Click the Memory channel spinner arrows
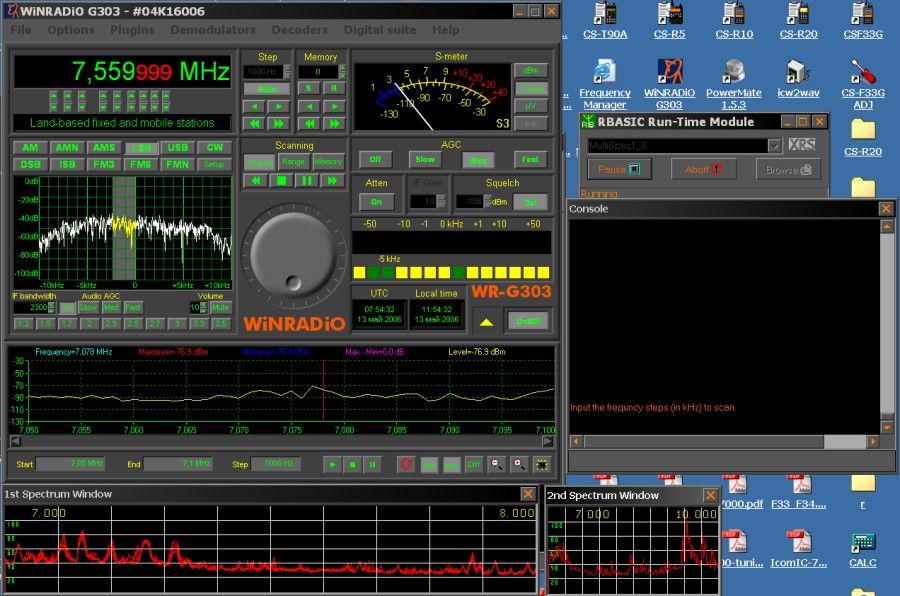 [342, 72]
